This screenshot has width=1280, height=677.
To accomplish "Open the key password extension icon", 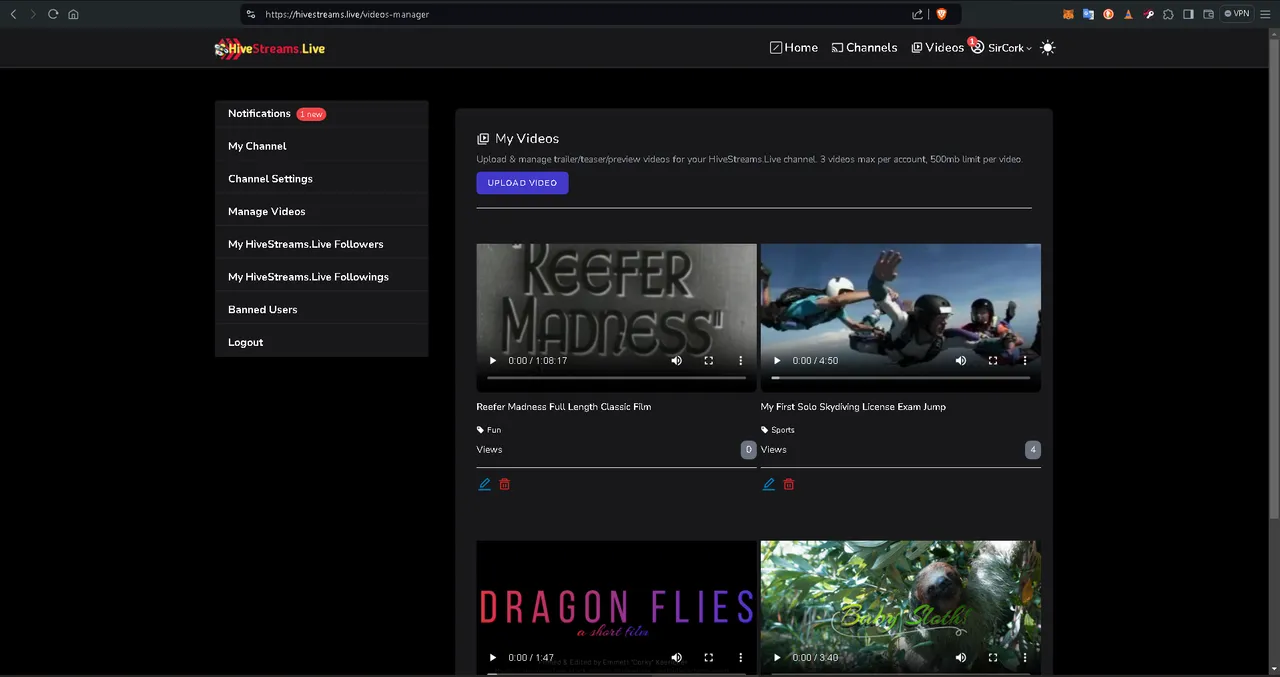I will (1149, 14).
